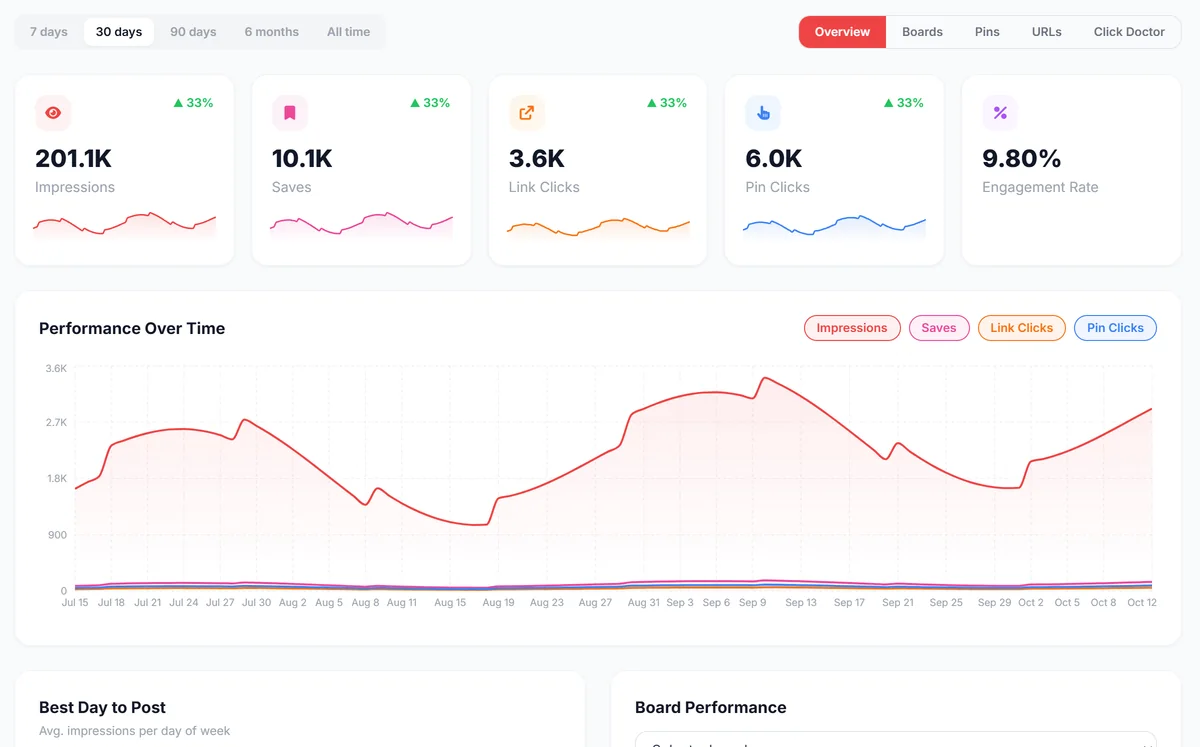The height and width of the screenshot is (747, 1200).
Task: Click the 9.80% engagement rate value
Action: click(x=1022, y=159)
